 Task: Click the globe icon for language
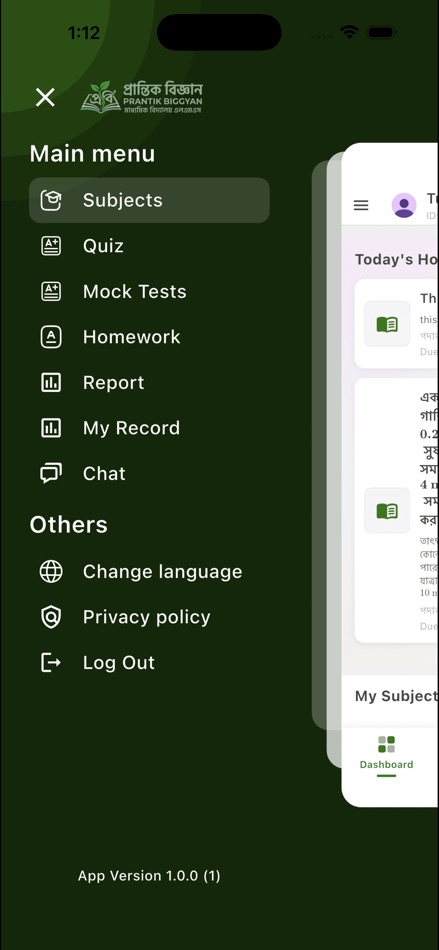pyautogui.click(x=51, y=571)
